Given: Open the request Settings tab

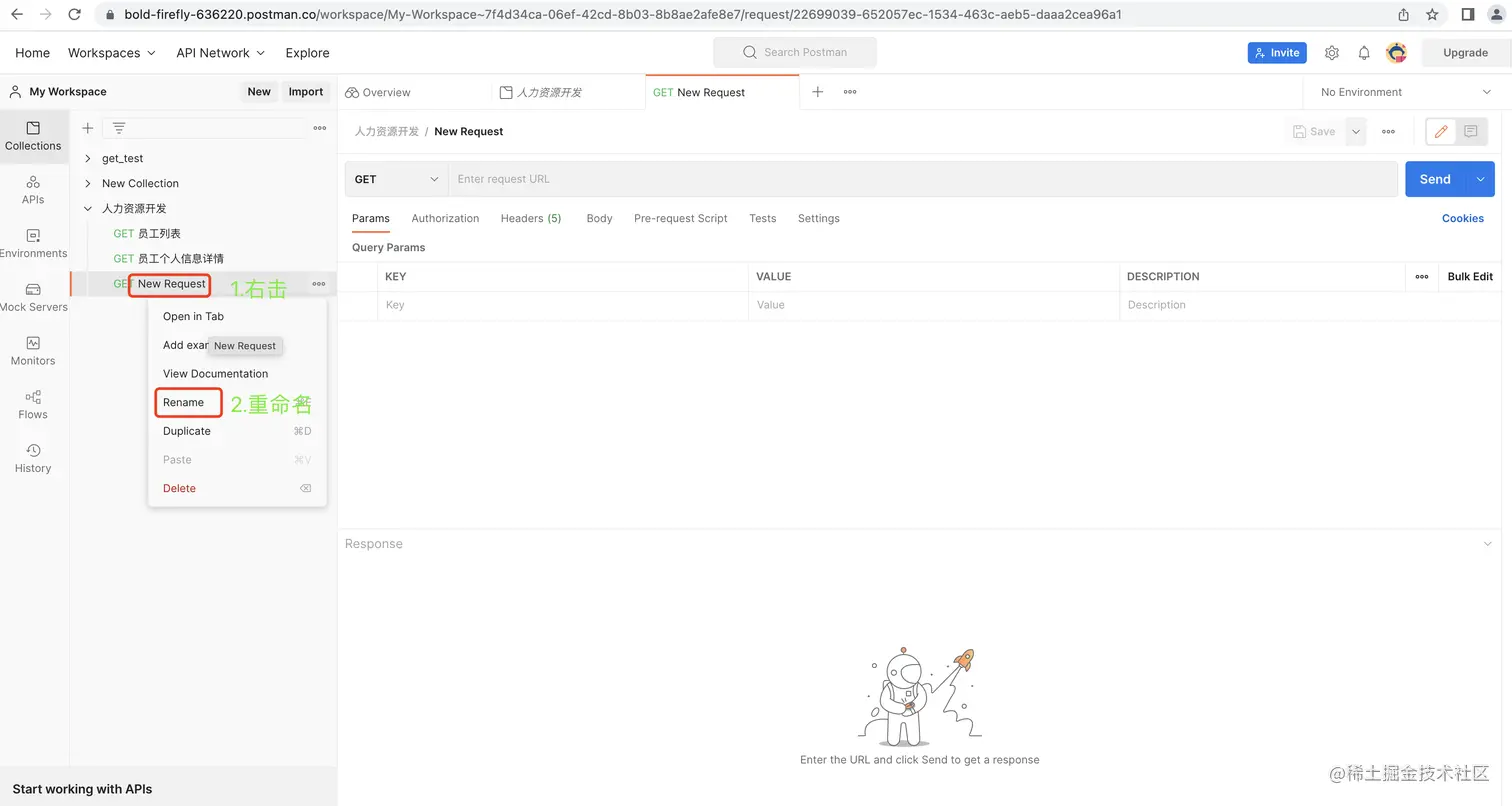Looking at the screenshot, I should [x=819, y=219].
